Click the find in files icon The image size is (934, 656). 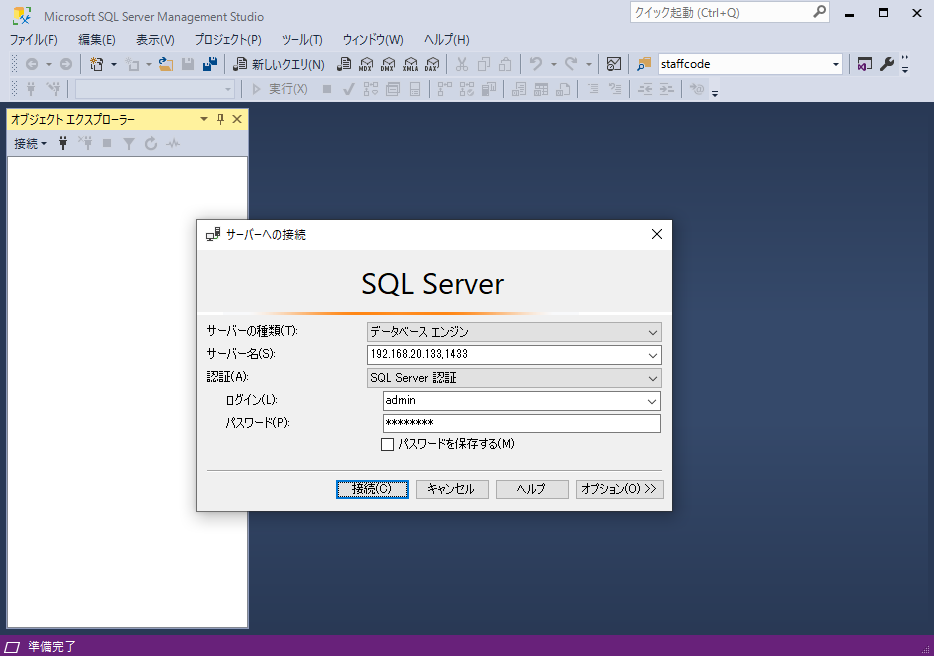click(x=644, y=64)
